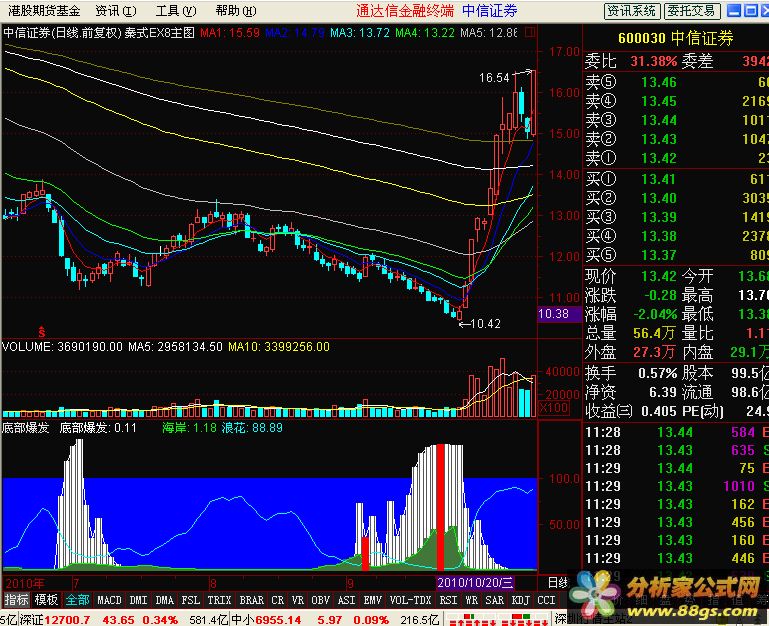Viewport: 769px width, 626px height.
Task: Select the 模板 tab
Action: (46, 600)
